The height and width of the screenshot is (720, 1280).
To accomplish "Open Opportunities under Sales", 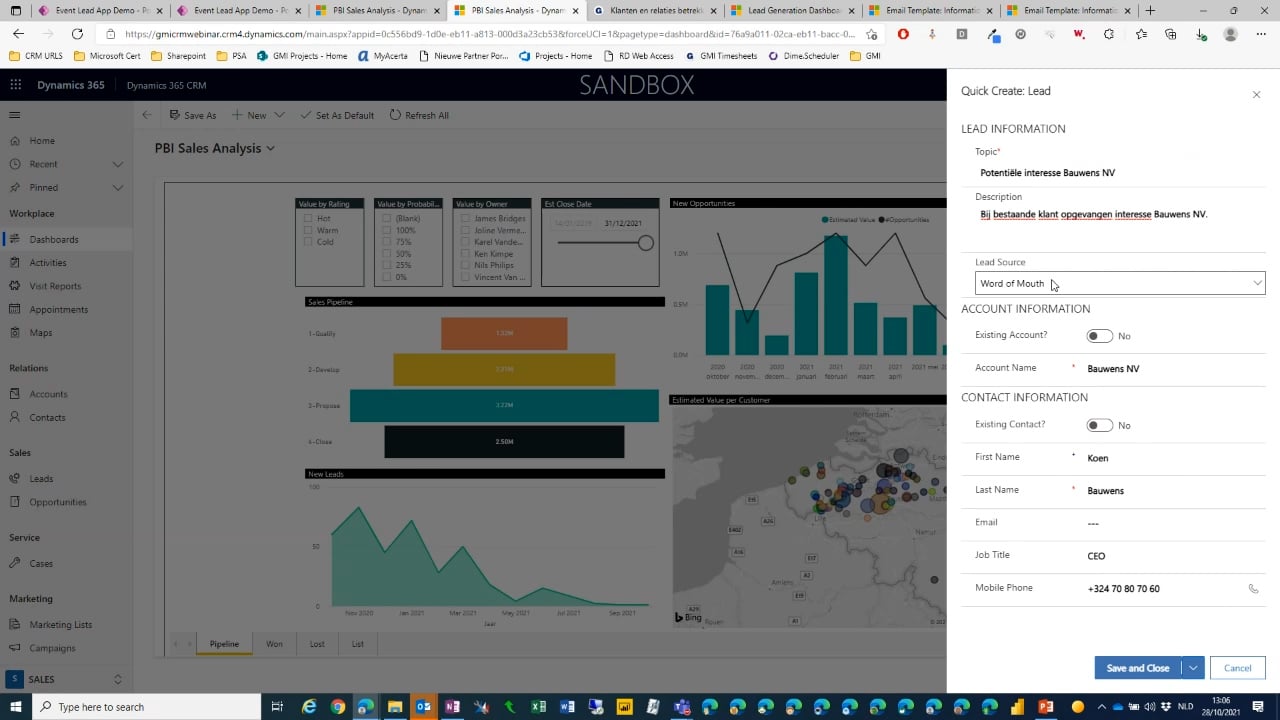I will coord(58,502).
